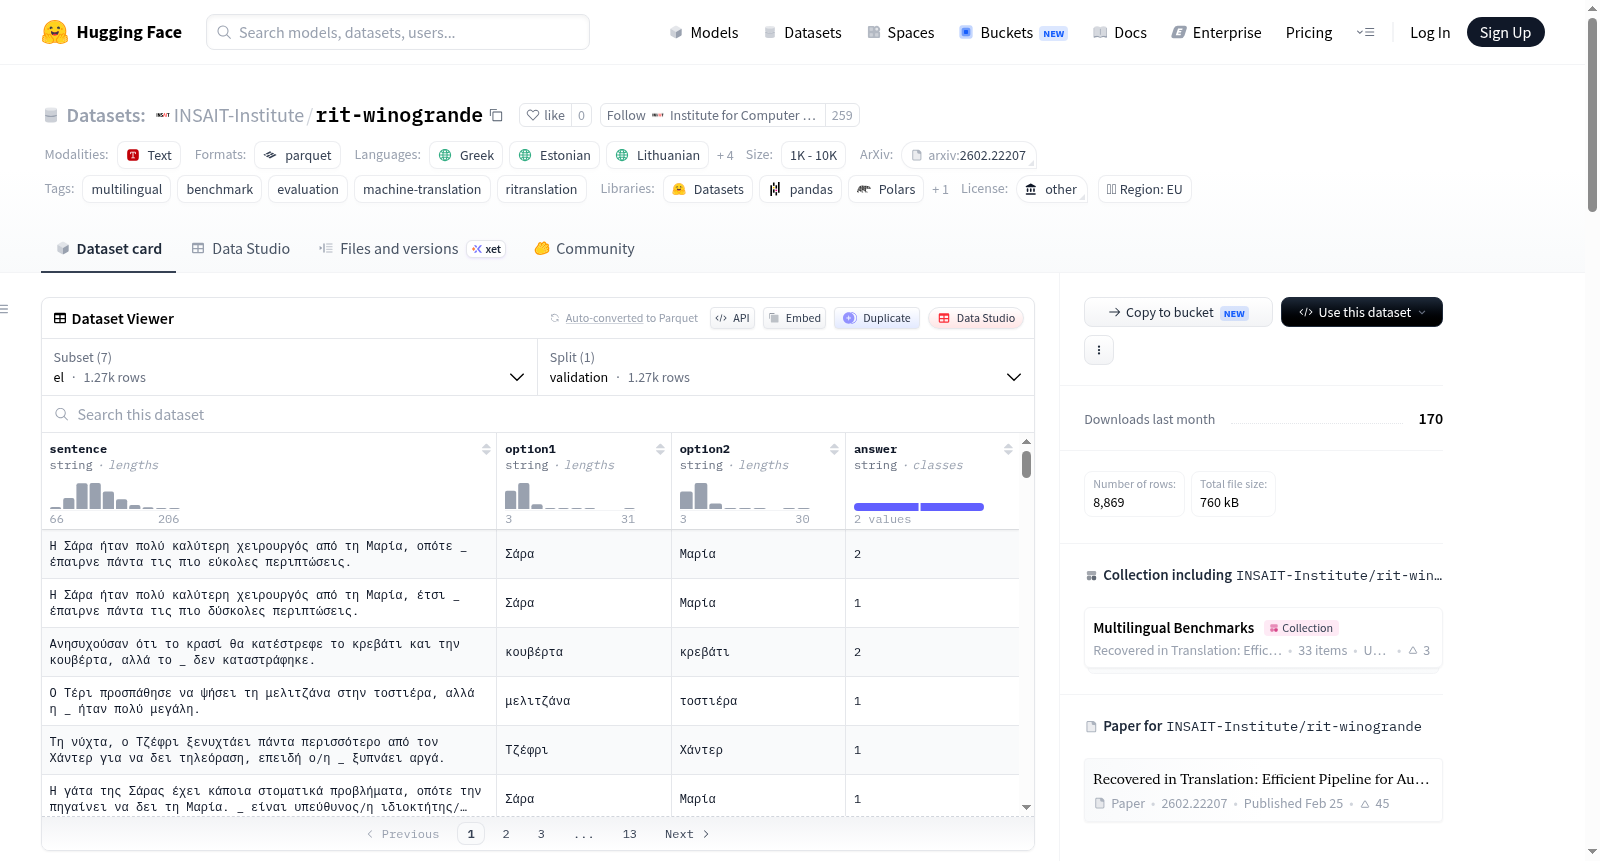The width and height of the screenshot is (1600, 861).
Task: Expand the extra nav menu icon
Action: point(1365,32)
